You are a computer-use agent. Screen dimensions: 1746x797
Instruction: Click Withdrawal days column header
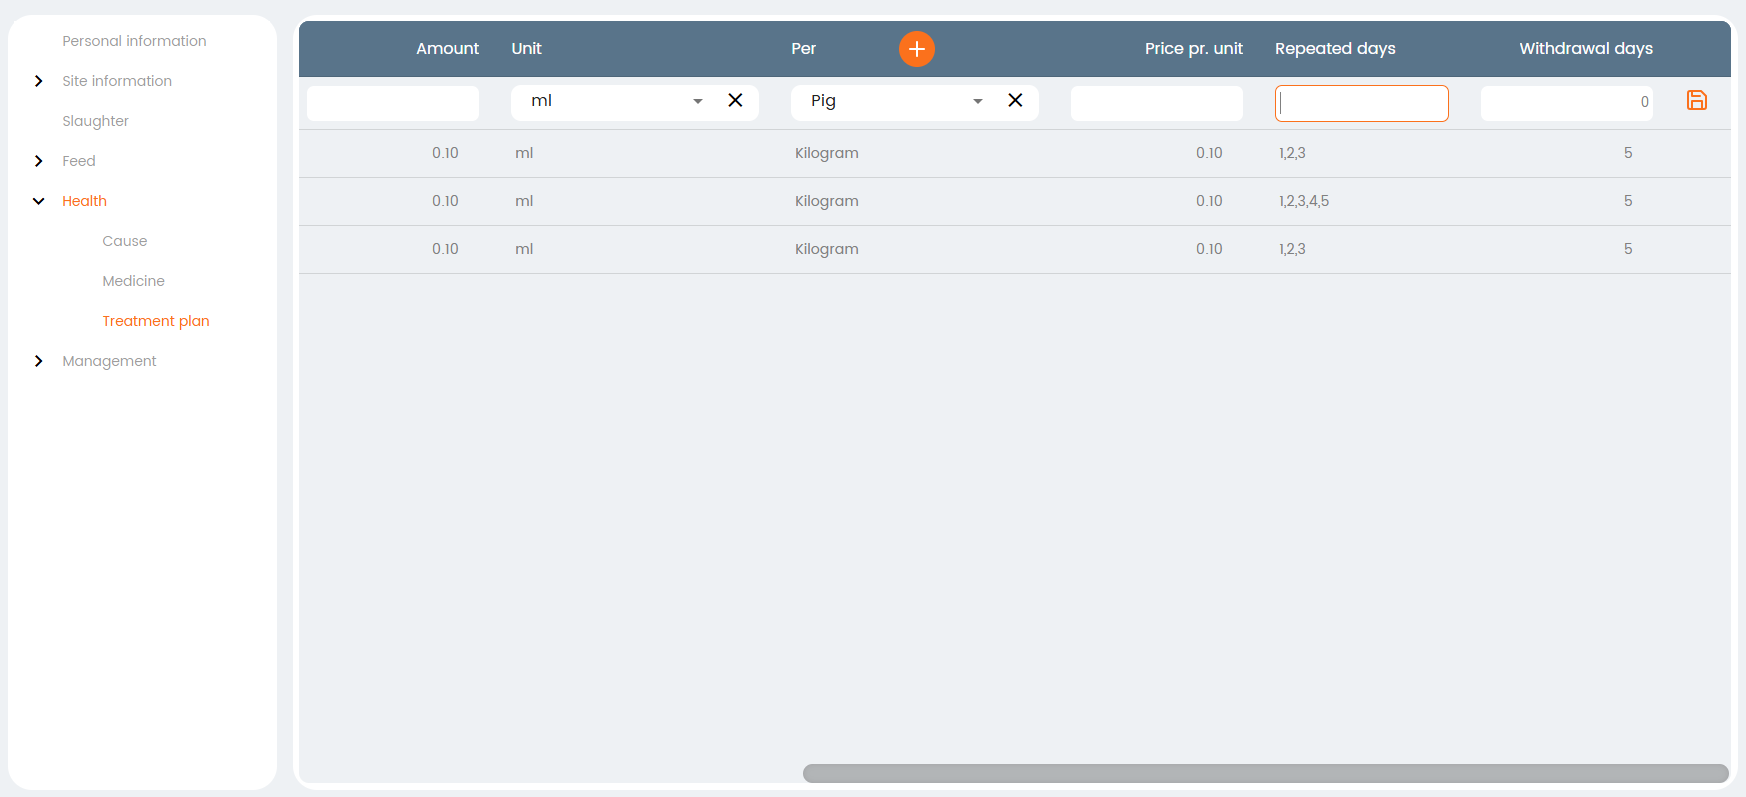(1586, 48)
